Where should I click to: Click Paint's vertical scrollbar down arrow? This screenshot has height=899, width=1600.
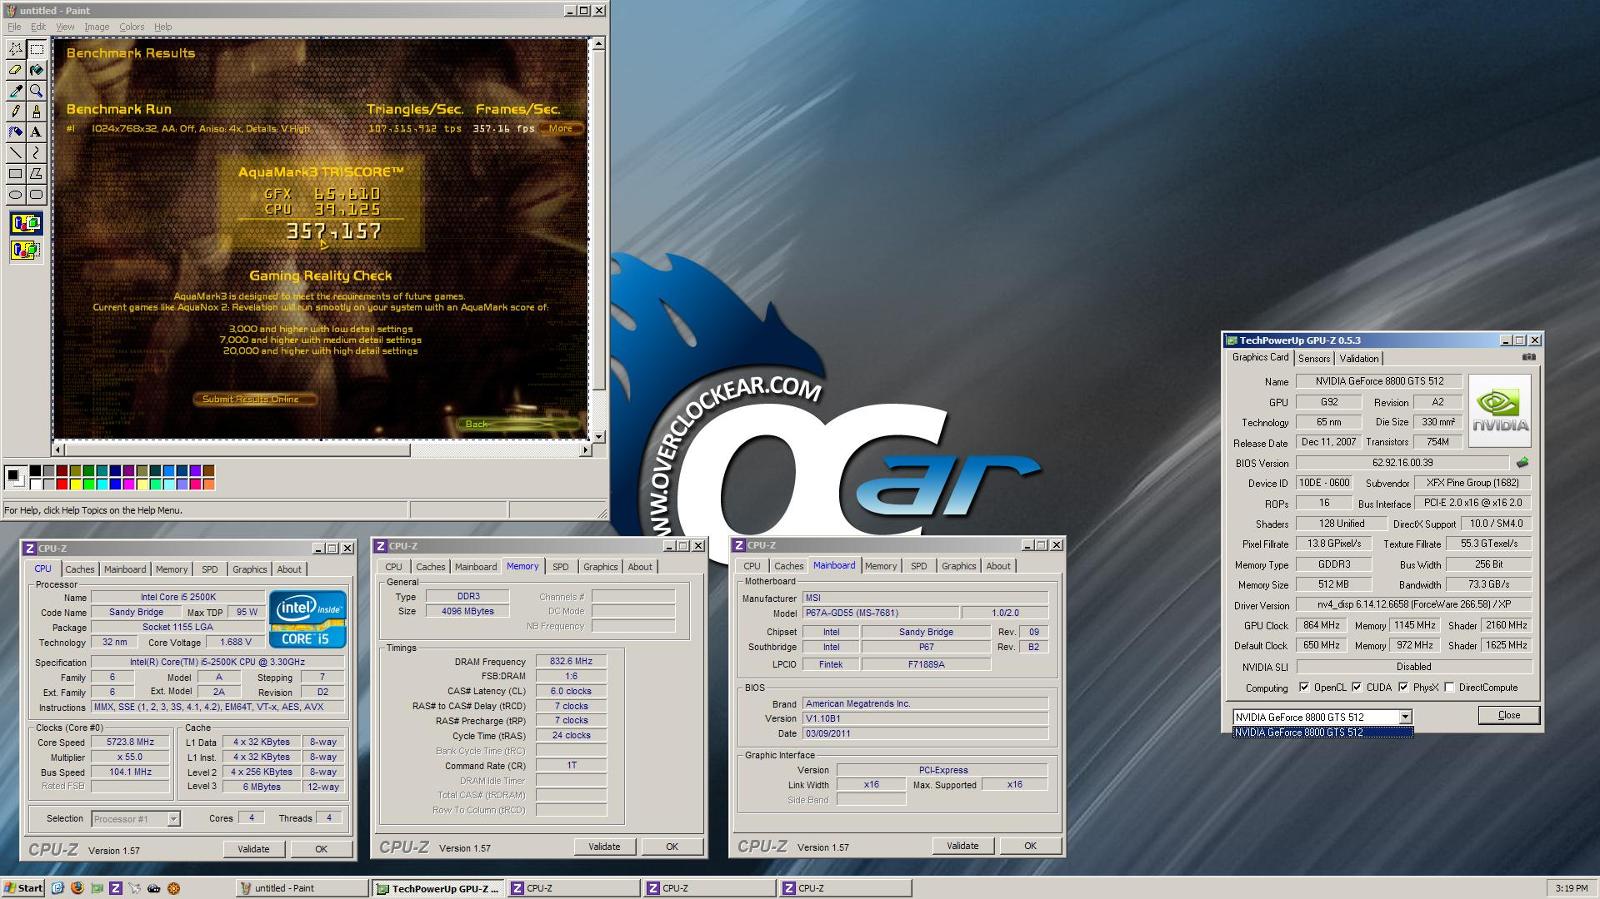point(599,437)
